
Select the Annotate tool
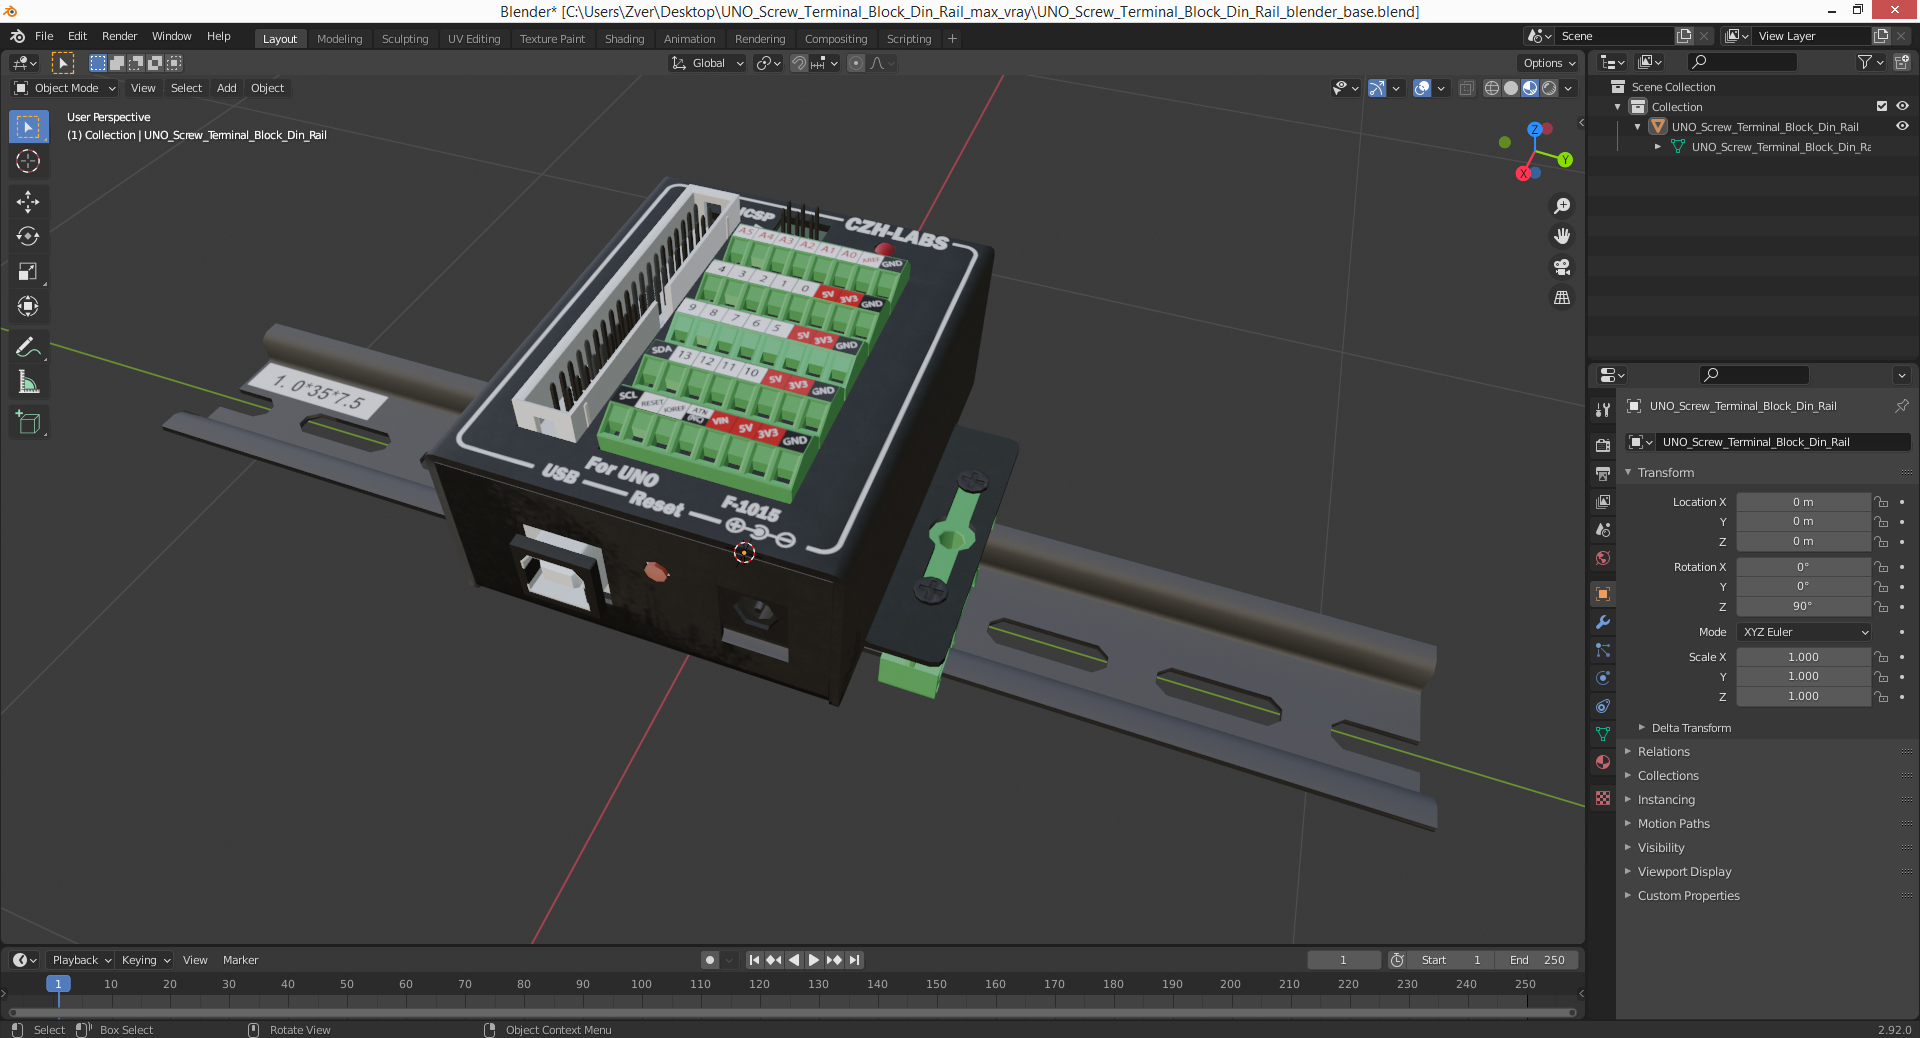(x=28, y=348)
